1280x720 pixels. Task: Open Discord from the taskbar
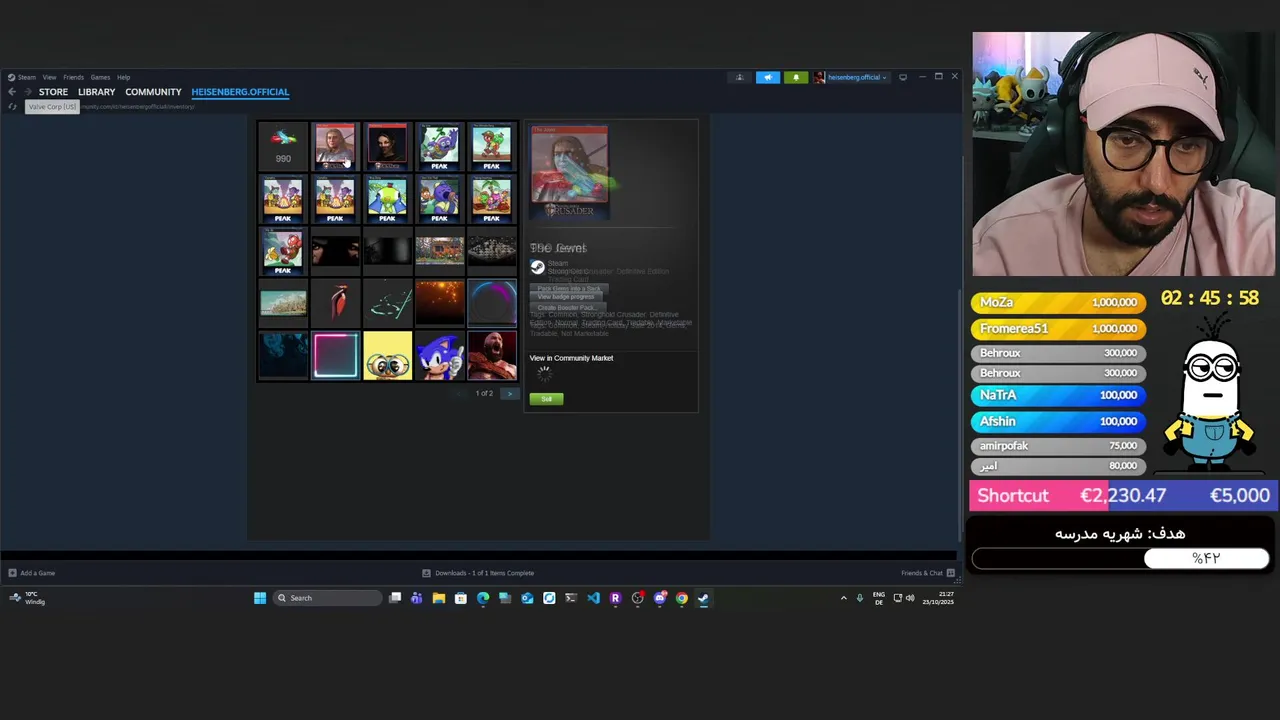[x=659, y=598]
